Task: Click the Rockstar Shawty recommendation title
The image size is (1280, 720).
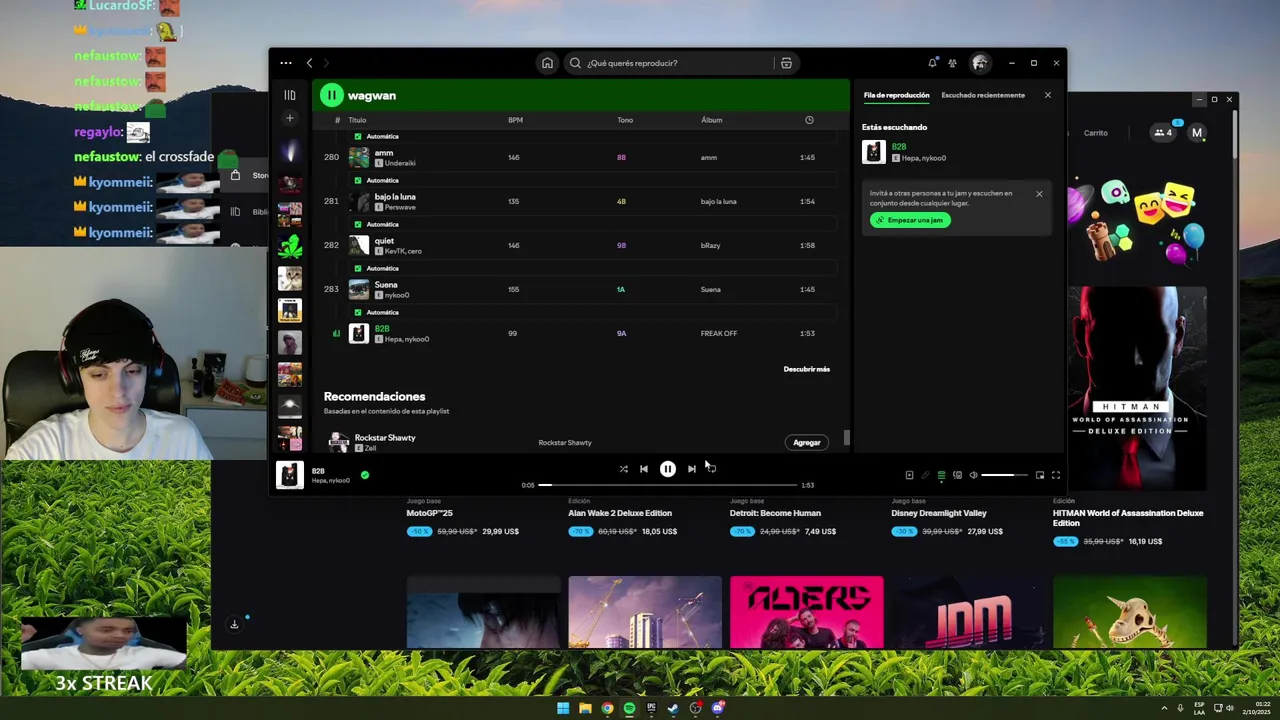Action: (x=384, y=437)
